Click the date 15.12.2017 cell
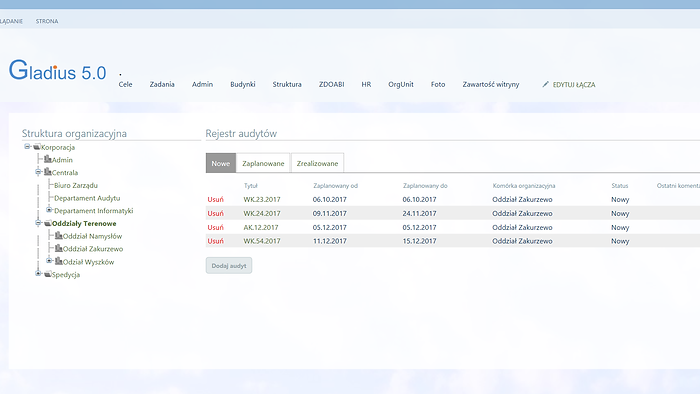Screen dimensions: 700x394 click(x=419, y=241)
